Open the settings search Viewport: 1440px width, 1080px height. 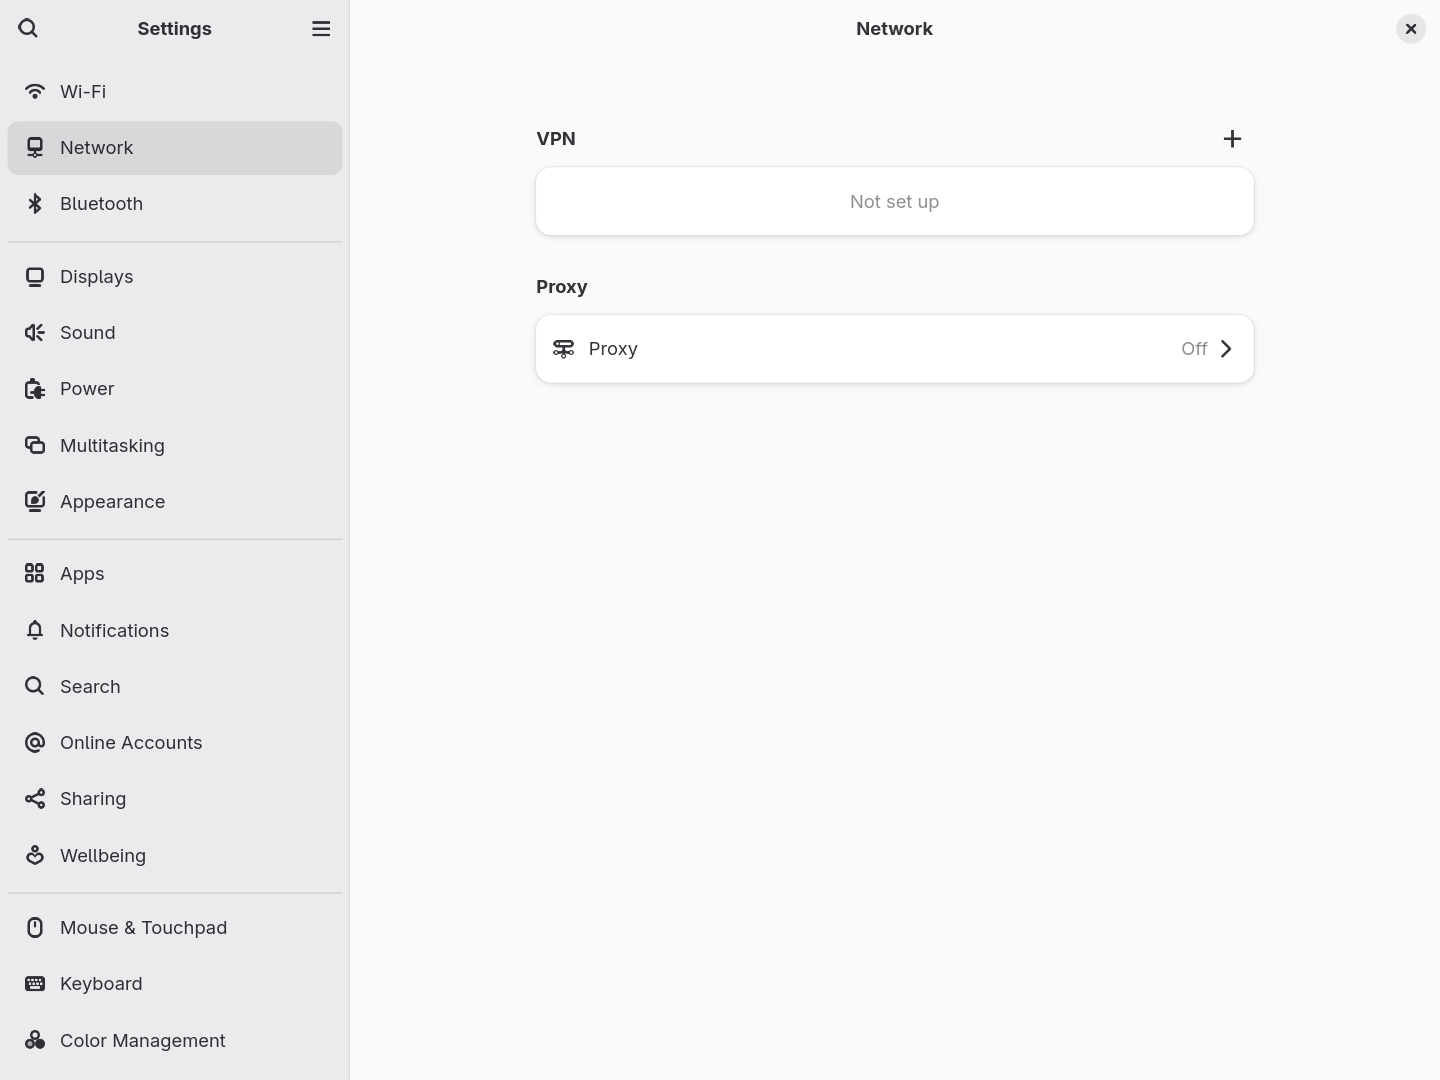tap(28, 28)
